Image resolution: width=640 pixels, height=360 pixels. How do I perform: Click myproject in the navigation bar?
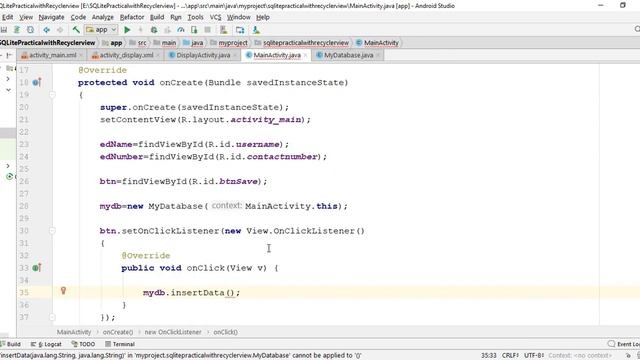tap(229, 43)
